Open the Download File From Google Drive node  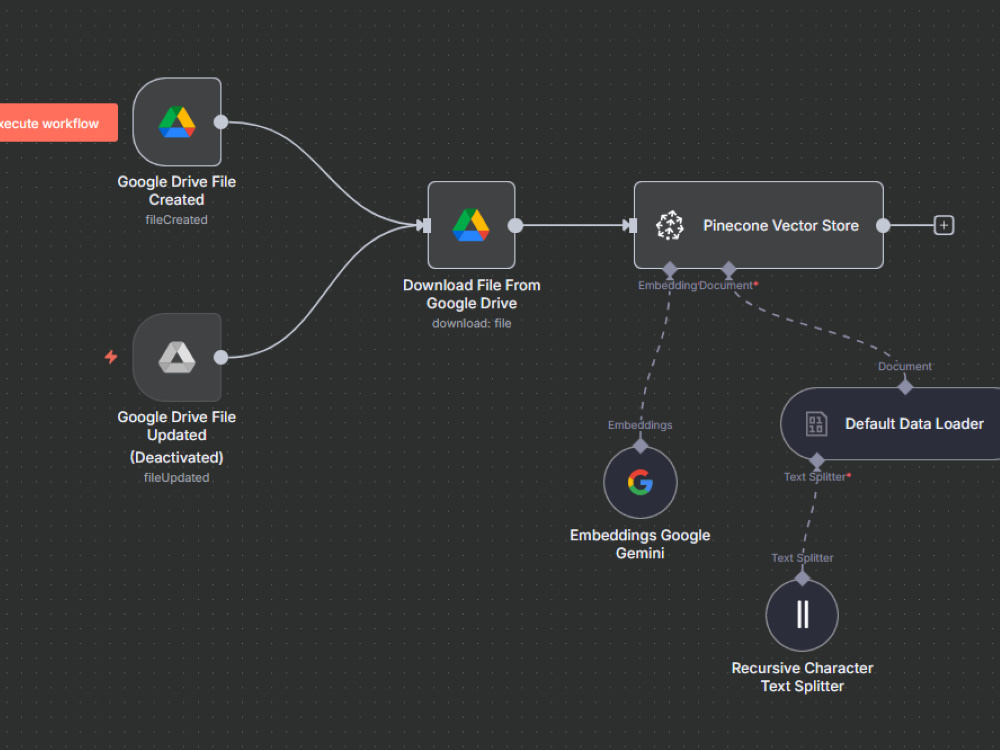click(471, 225)
